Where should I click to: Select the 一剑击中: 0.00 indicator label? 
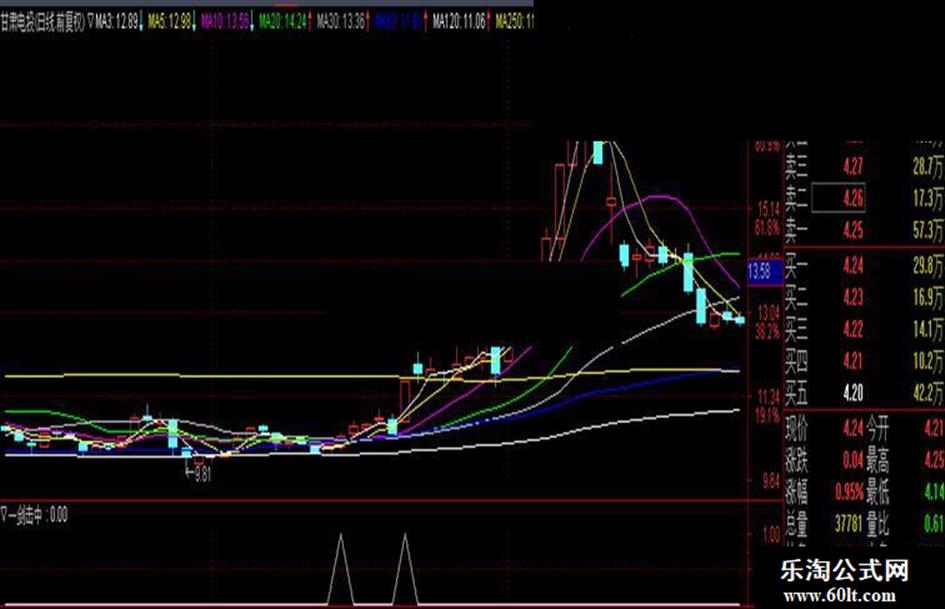(x=38, y=516)
